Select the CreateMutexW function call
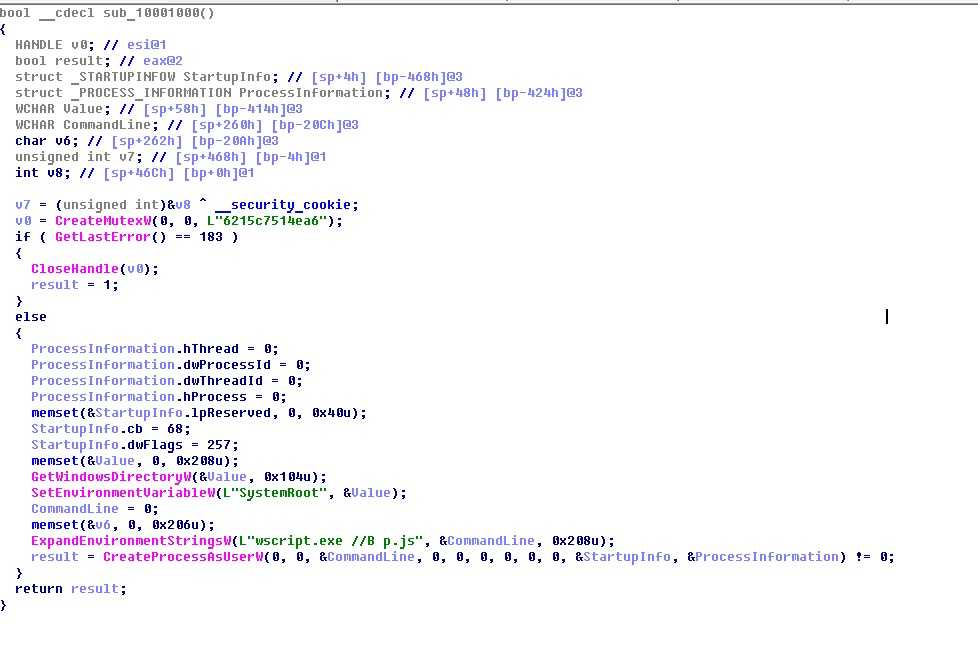The width and height of the screenshot is (978, 646). 98,221
